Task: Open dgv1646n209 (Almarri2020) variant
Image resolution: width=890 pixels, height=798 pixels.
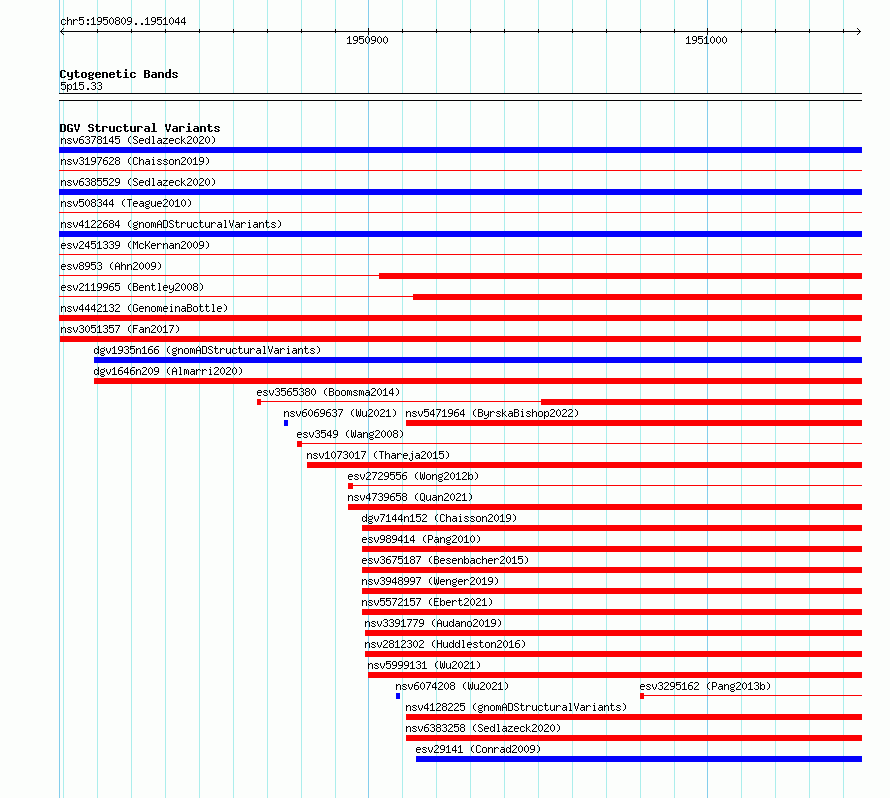Action: point(168,371)
